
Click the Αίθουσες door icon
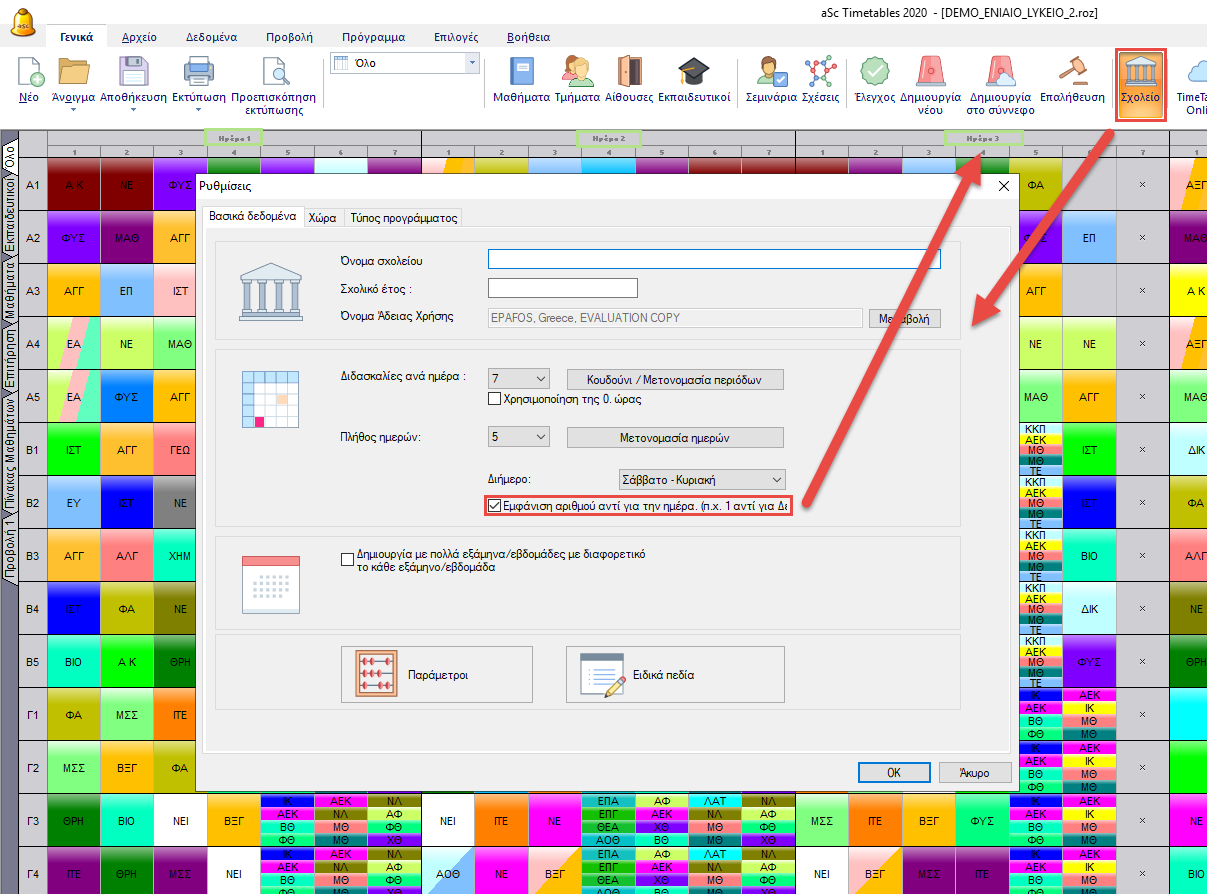(629, 73)
